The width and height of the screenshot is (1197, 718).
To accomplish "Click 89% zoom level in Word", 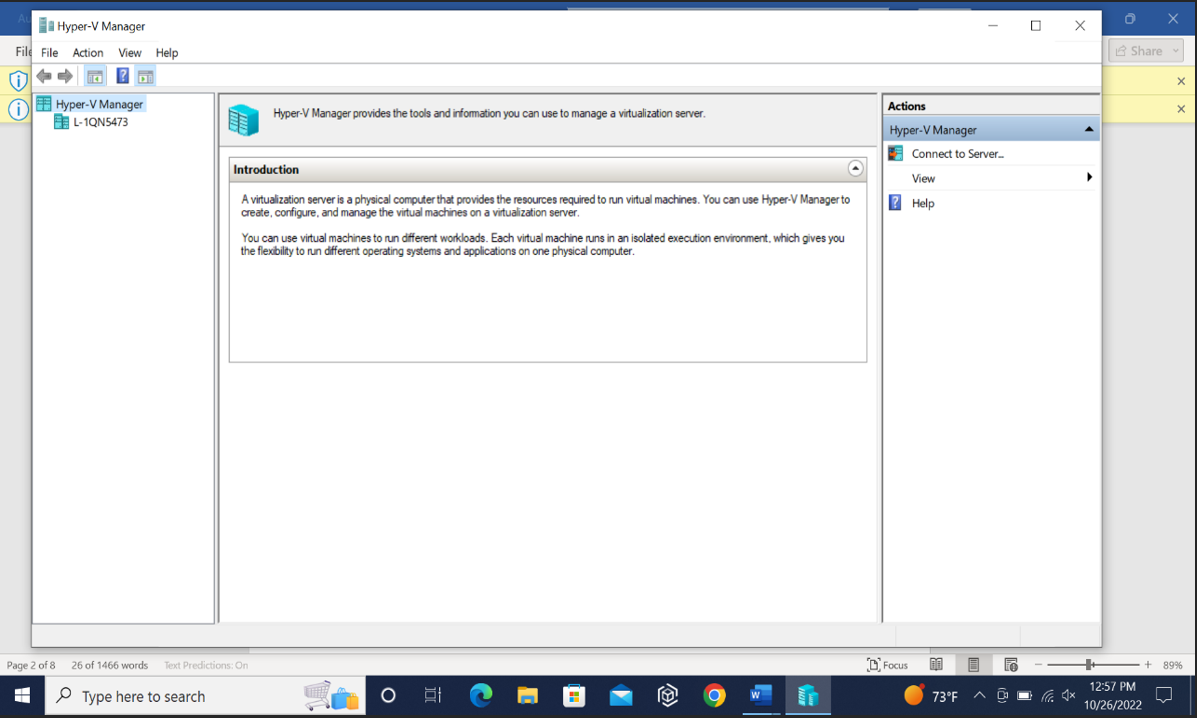I will pyautogui.click(x=1173, y=665).
